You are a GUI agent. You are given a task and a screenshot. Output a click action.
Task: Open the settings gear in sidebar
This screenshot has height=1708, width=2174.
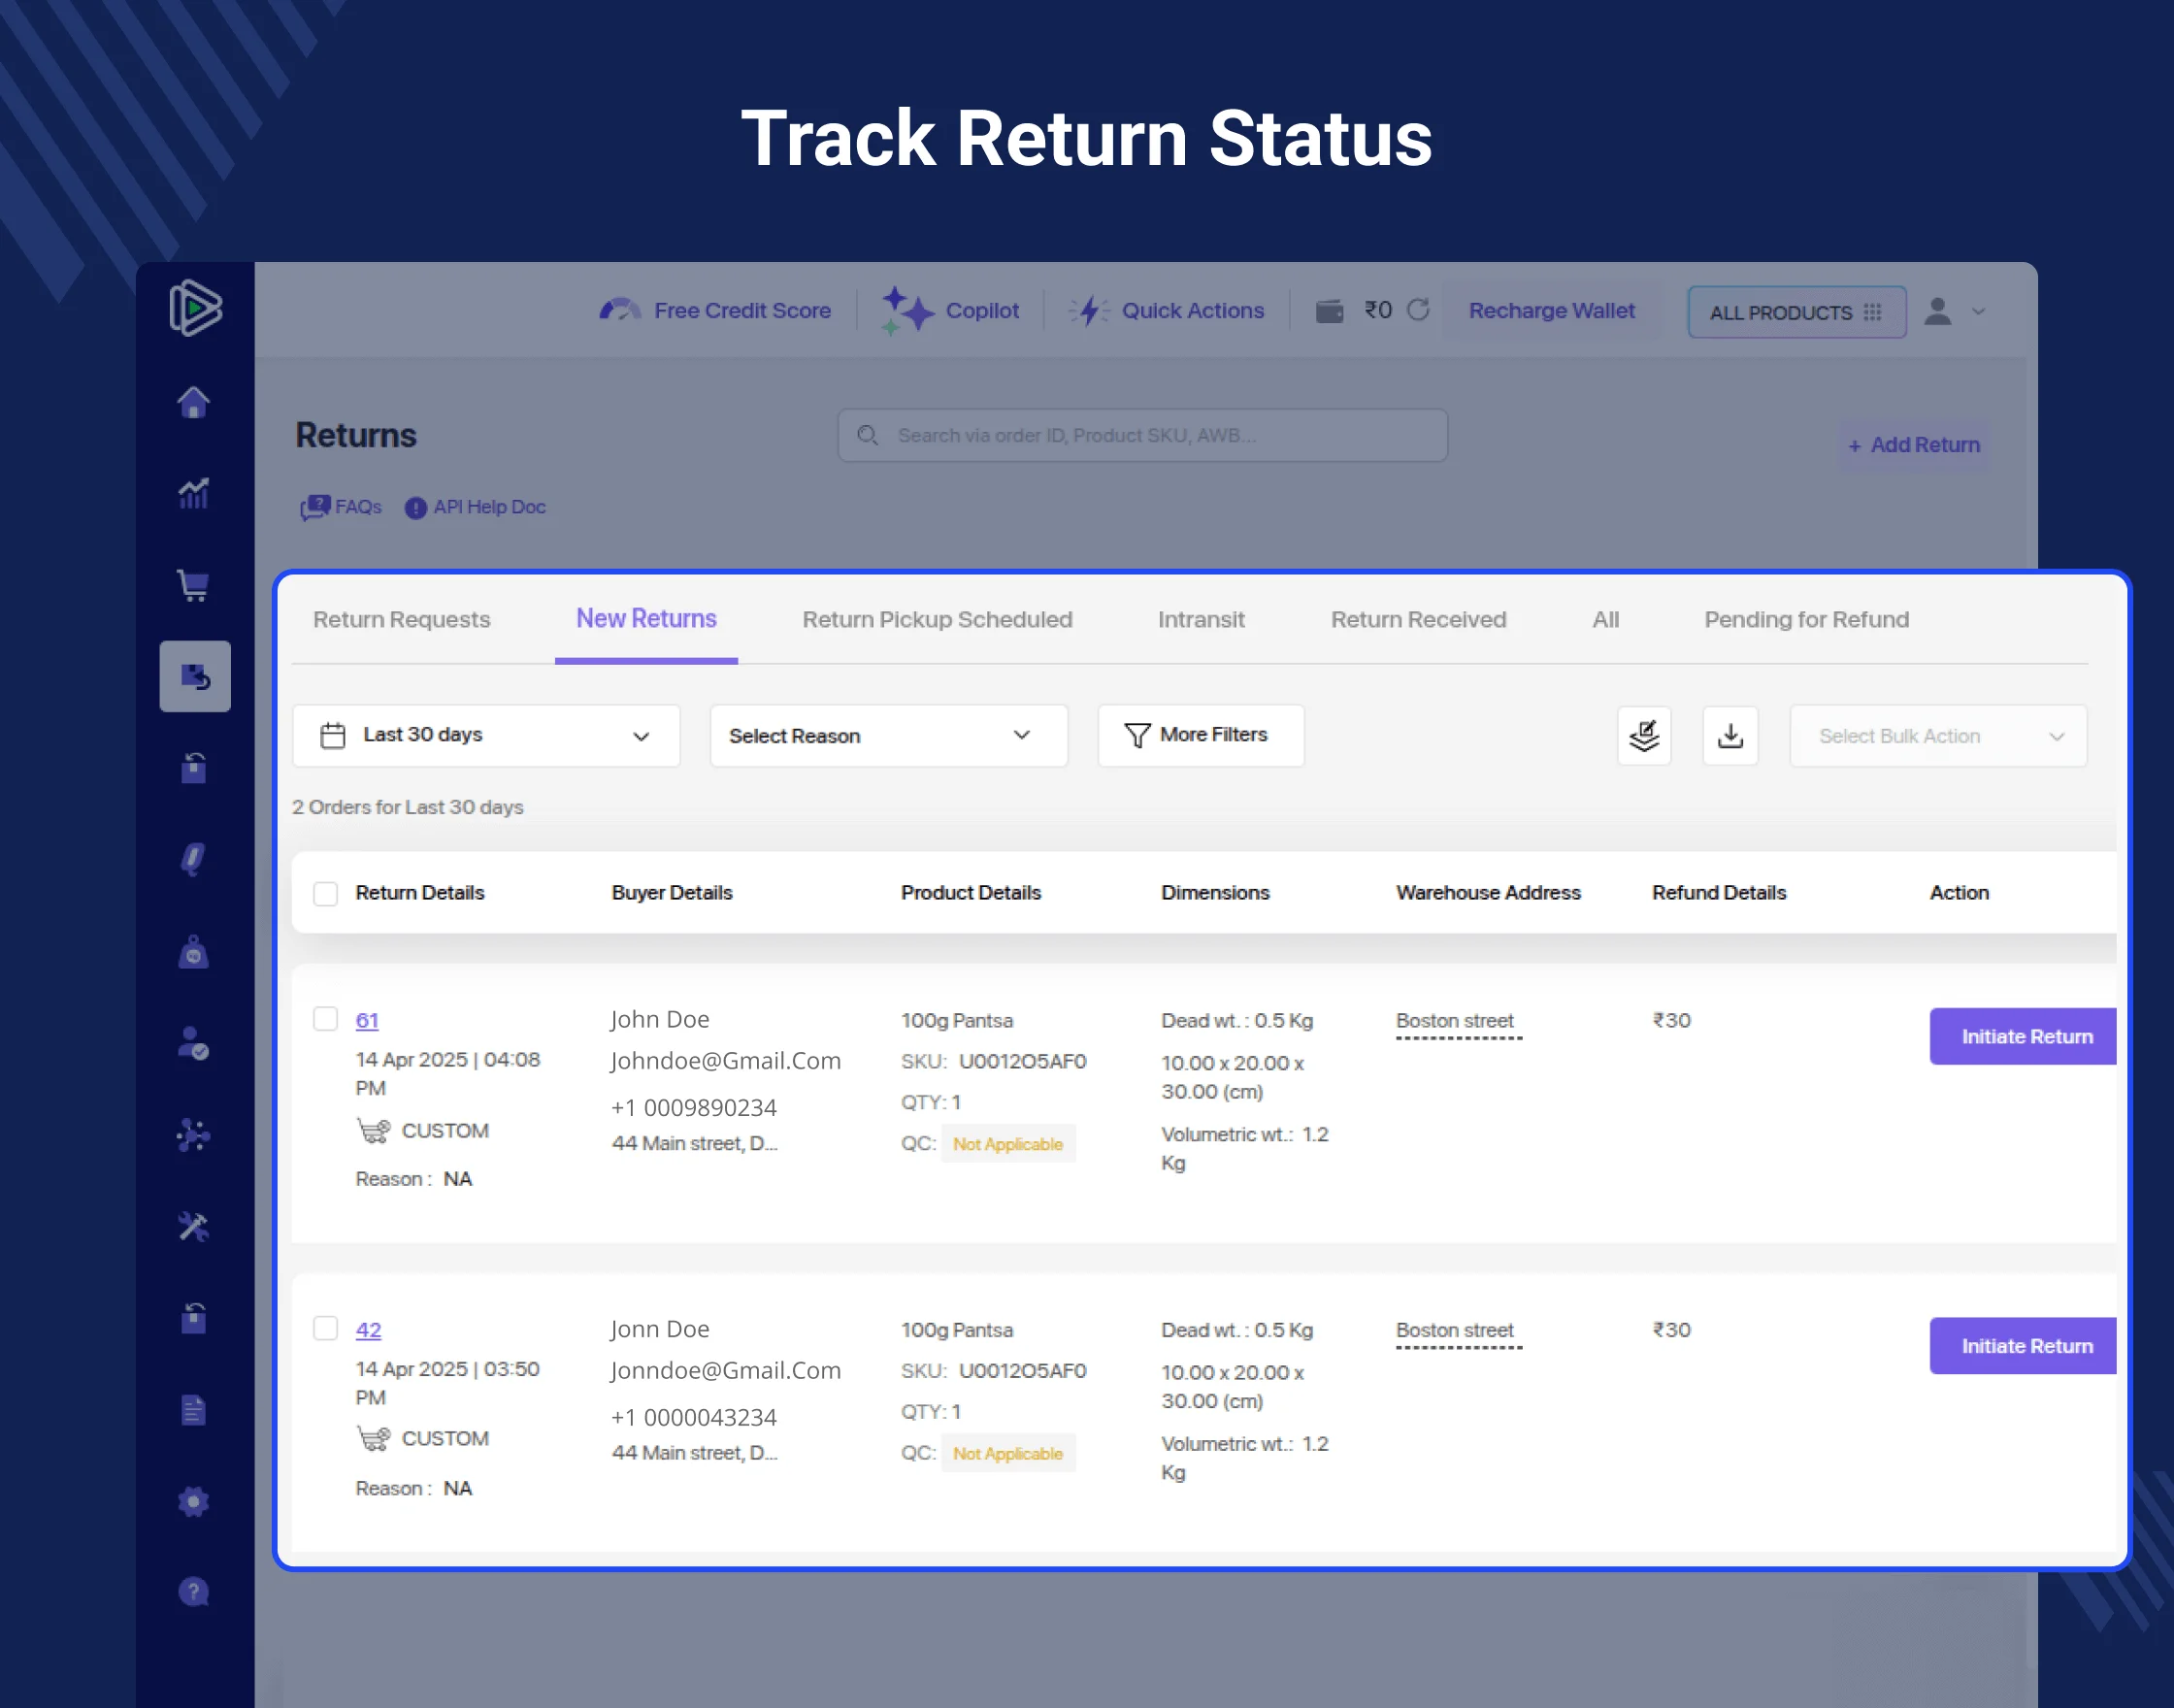[194, 1501]
